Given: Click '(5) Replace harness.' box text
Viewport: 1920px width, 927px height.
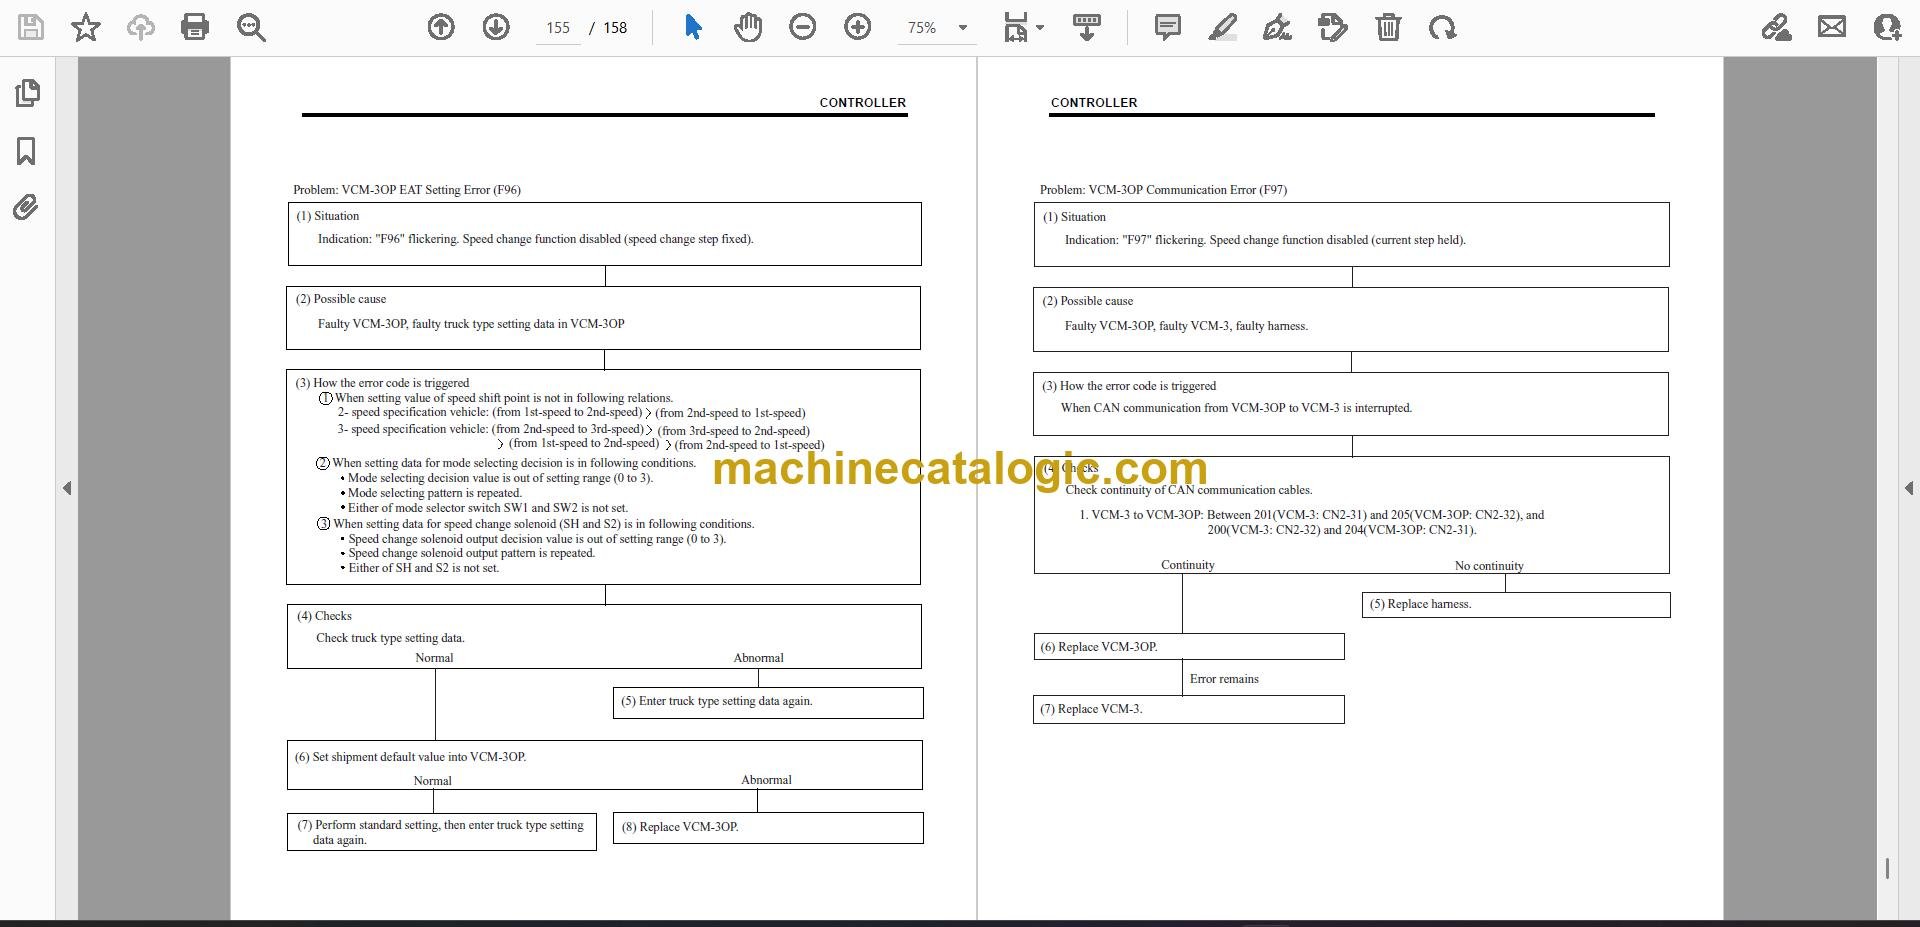Looking at the screenshot, I should pos(1420,604).
